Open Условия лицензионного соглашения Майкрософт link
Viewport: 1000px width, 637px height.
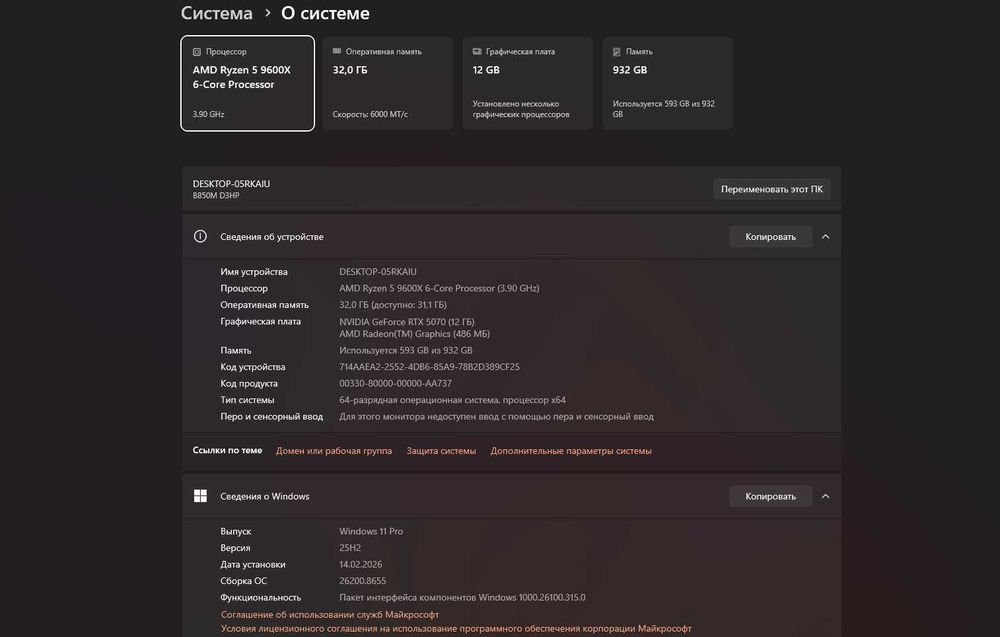(x=456, y=629)
